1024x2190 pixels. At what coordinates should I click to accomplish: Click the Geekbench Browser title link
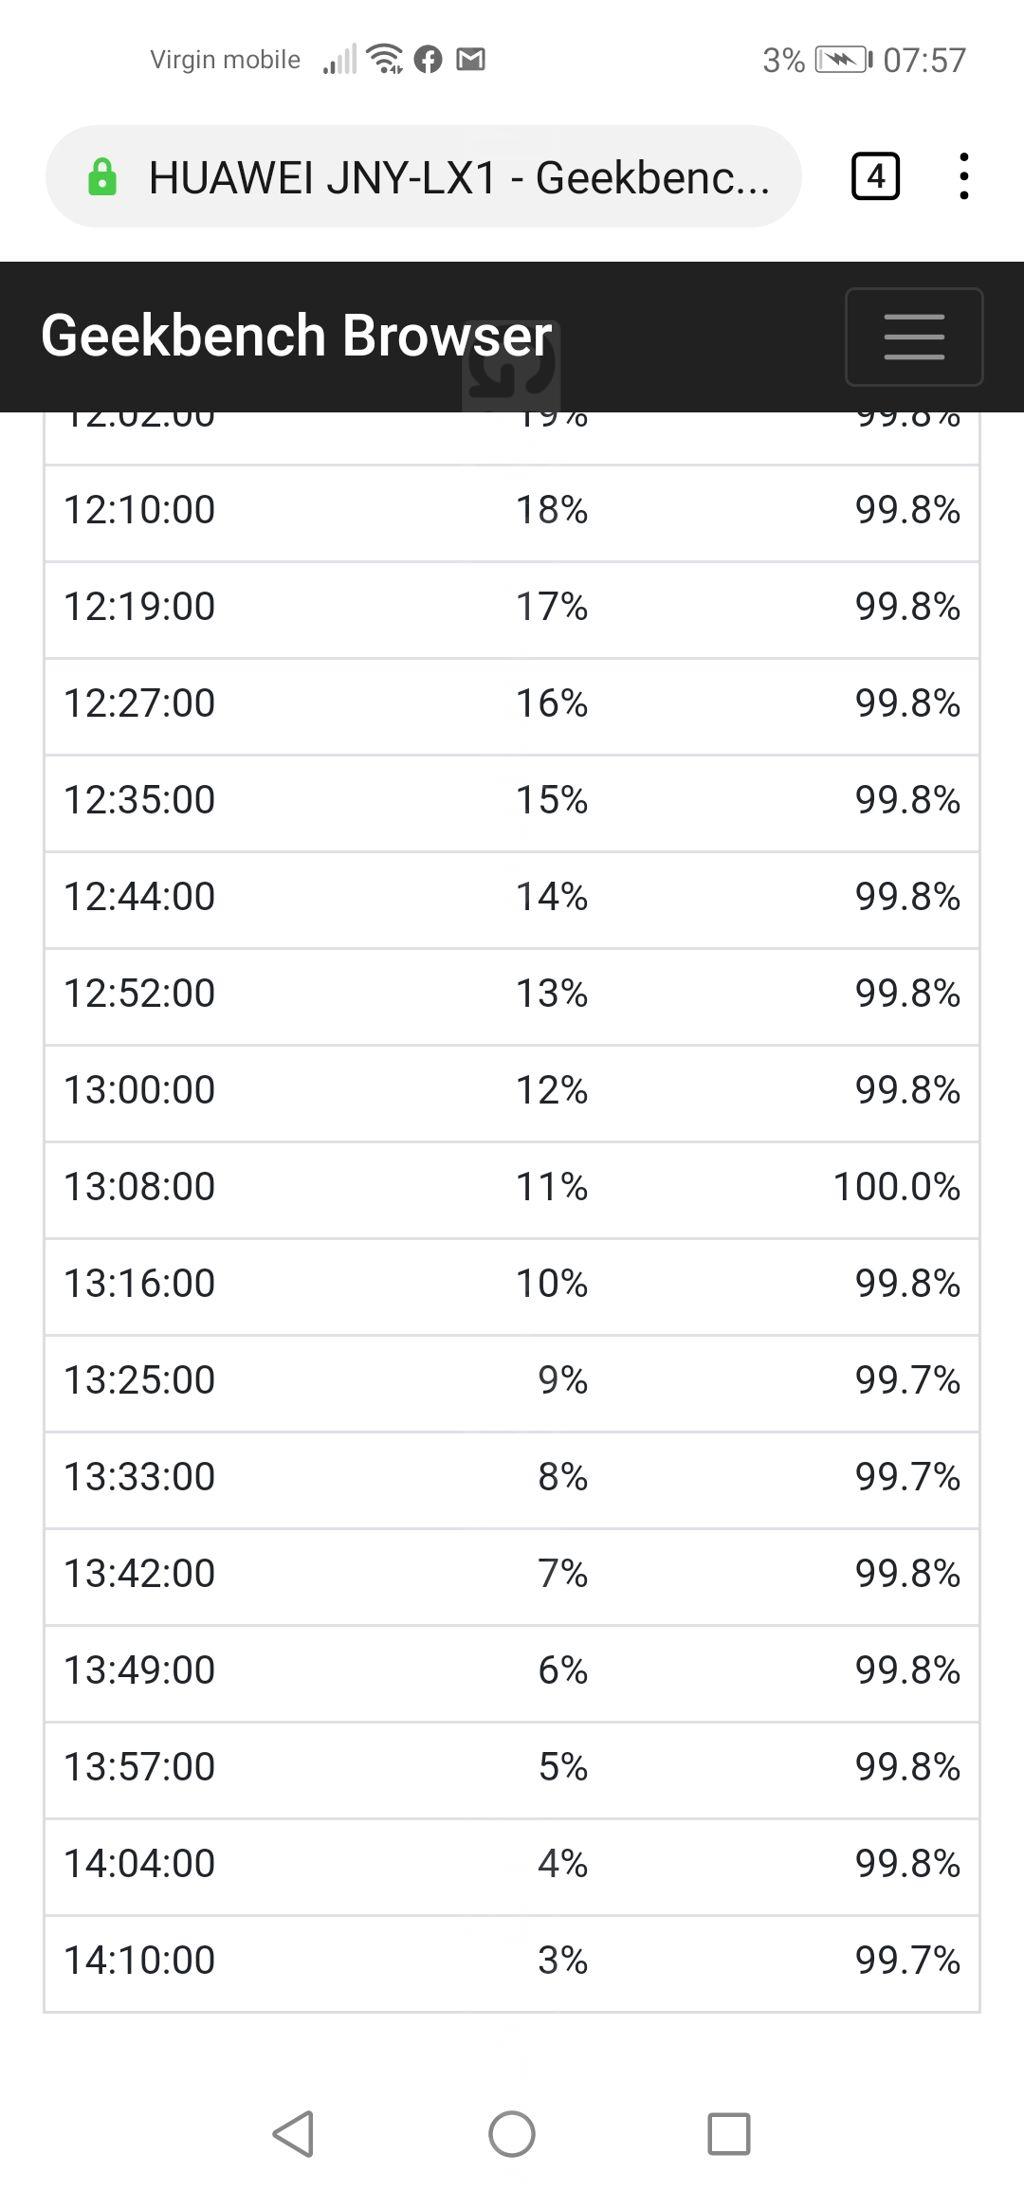coord(296,335)
